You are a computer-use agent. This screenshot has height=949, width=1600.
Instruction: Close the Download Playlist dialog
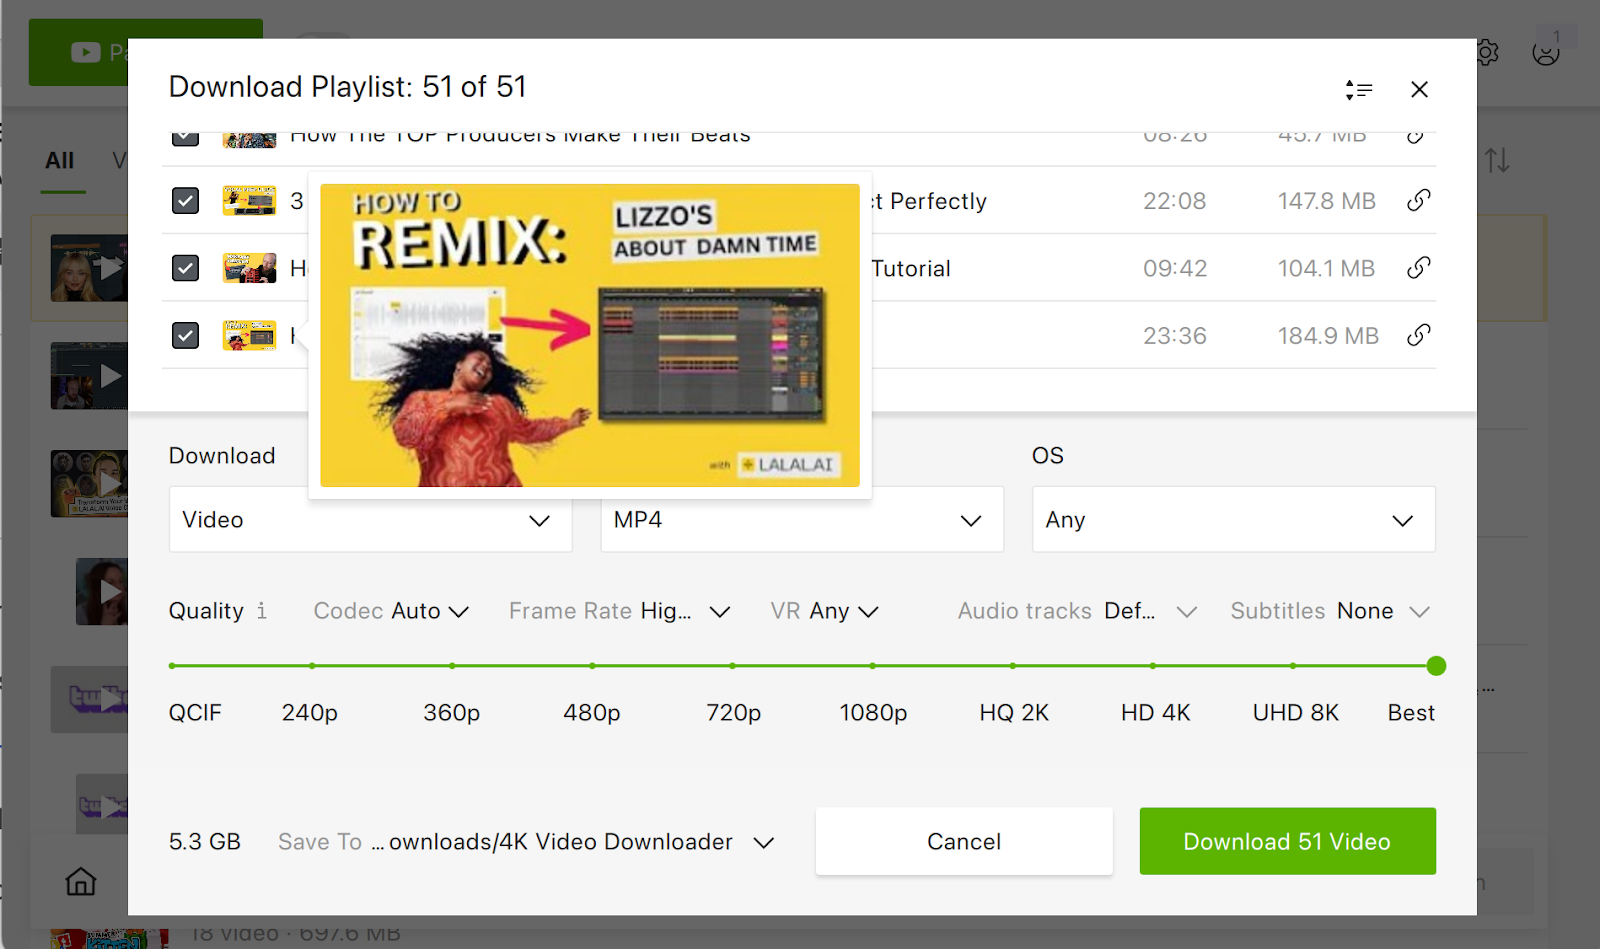click(1419, 90)
